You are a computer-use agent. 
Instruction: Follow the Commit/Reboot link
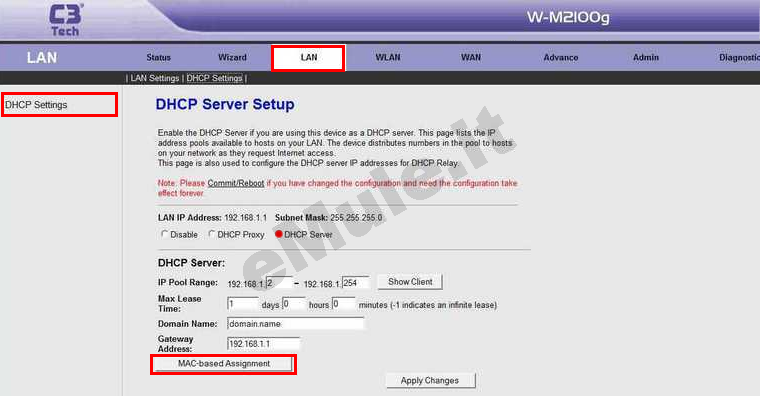click(236, 183)
